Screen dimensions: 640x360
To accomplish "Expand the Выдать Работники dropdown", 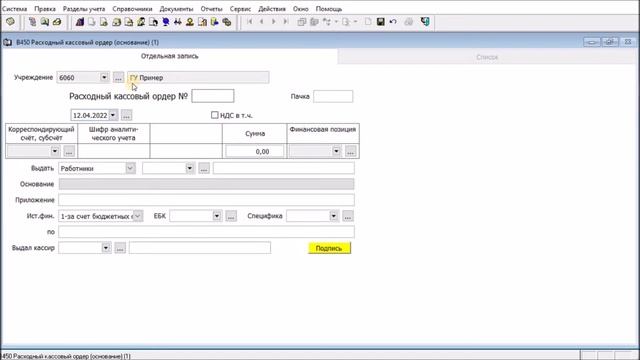I will point(130,168).
